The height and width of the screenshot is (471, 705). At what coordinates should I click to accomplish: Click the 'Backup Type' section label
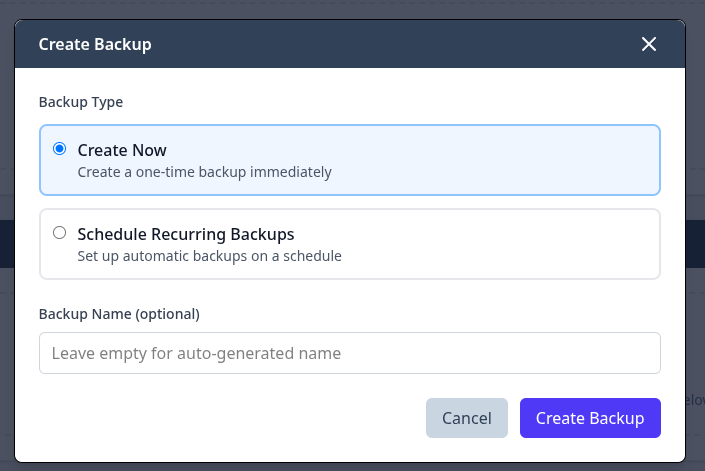[81, 102]
